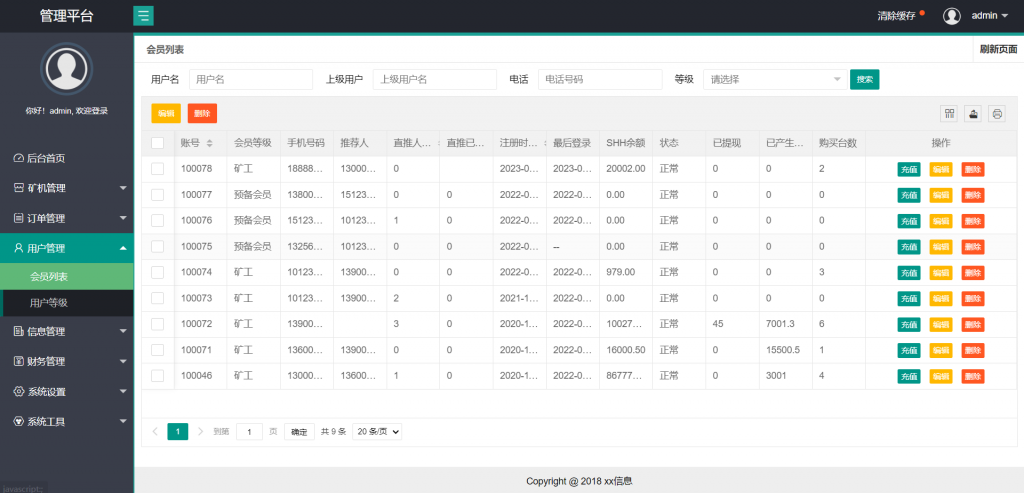Open the 等级 请选择 dropdown
The height and width of the screenshot is (493, 1024).
(x=775, y=80)
